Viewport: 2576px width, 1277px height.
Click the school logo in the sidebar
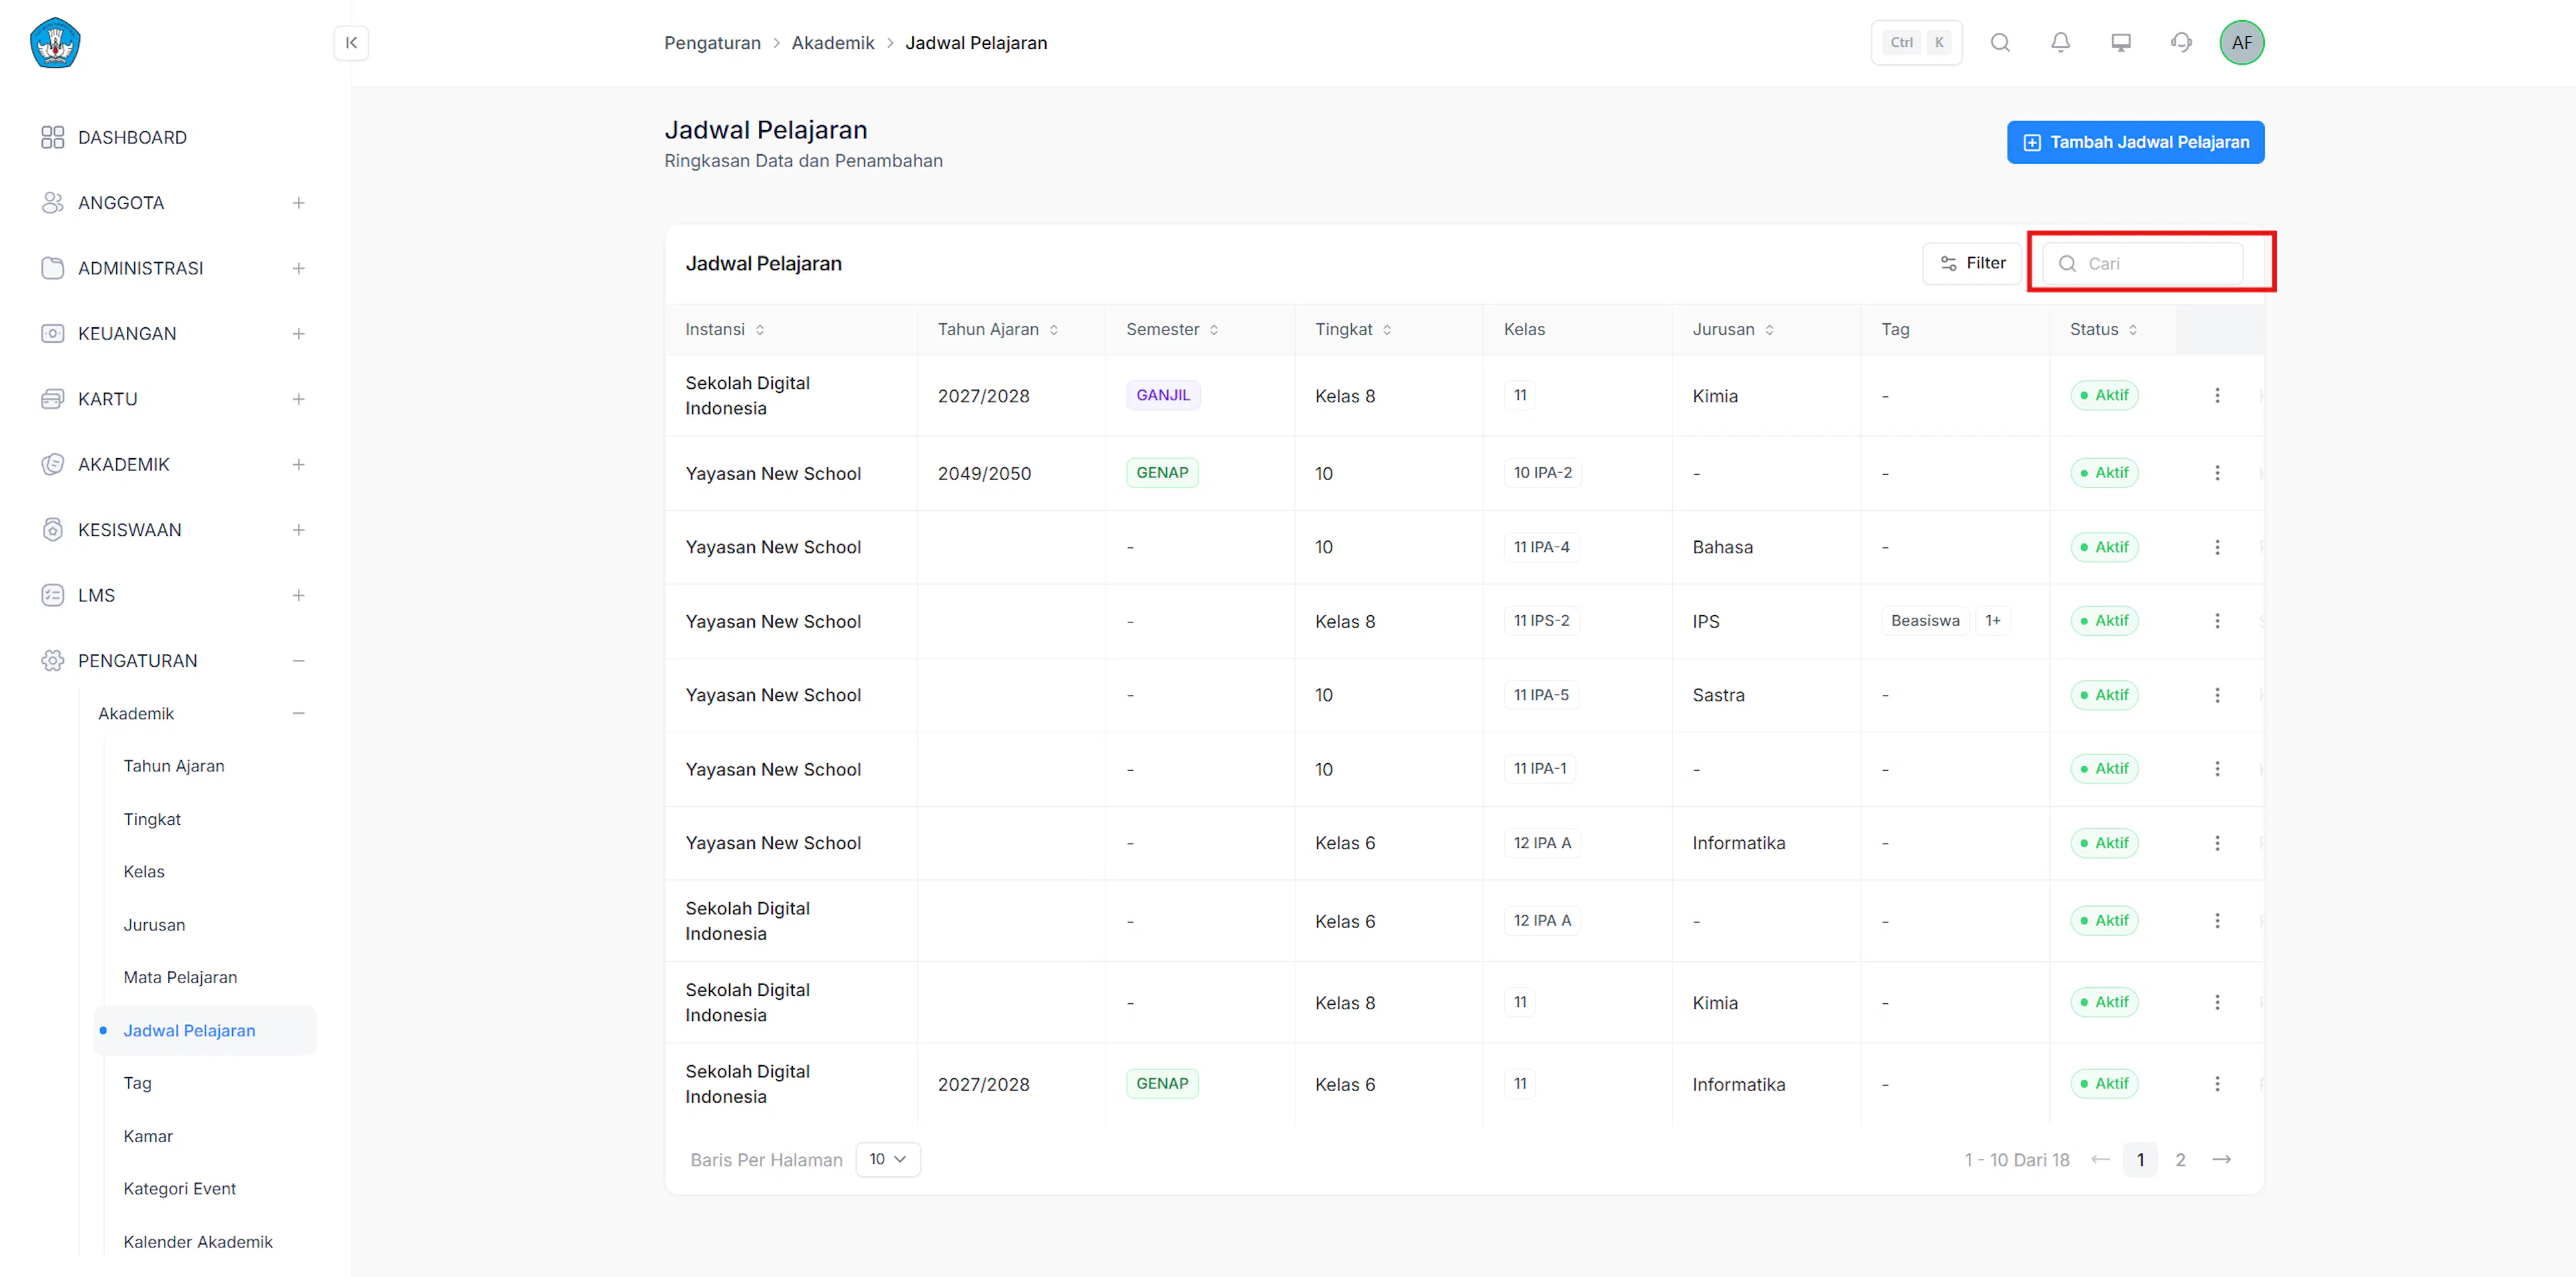pos(55,43)
